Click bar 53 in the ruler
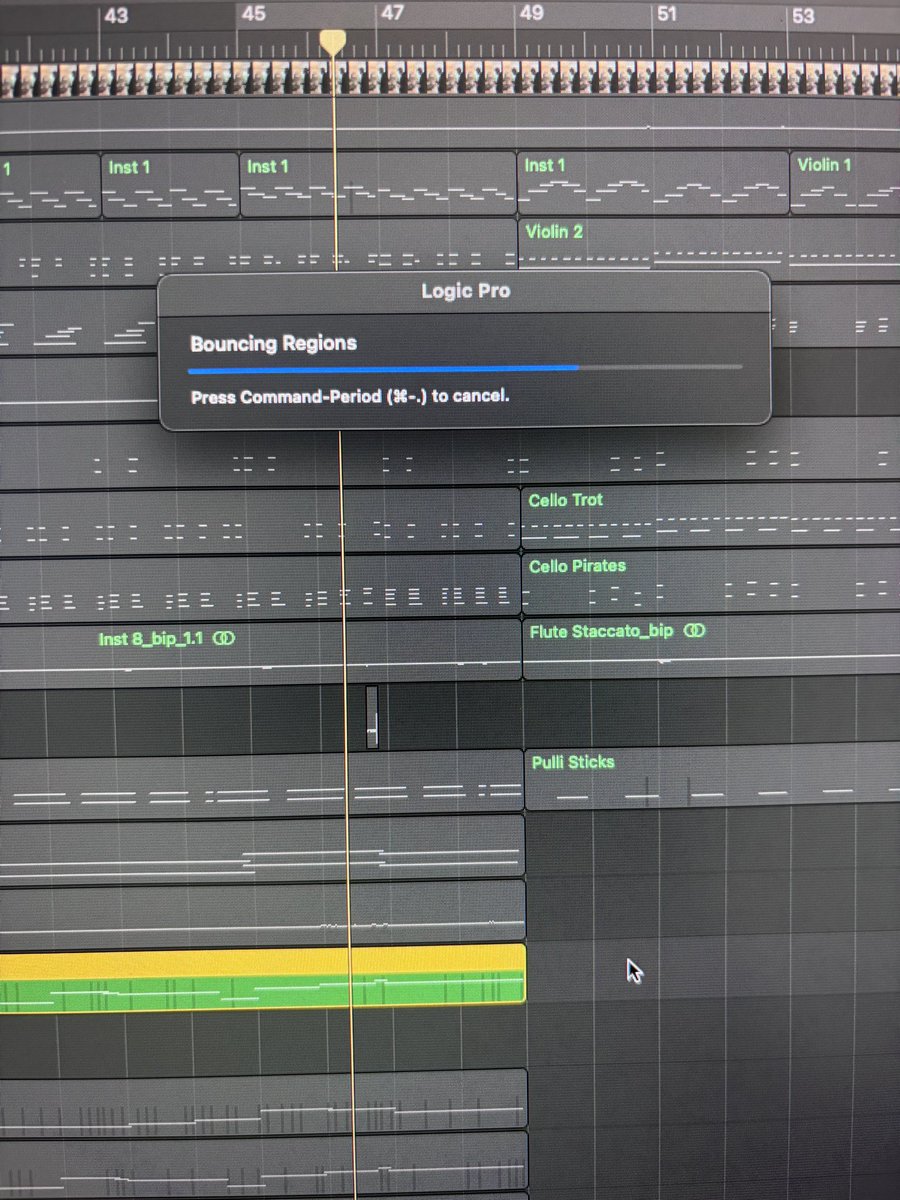Screen dimensions: 900x1200 [803, 15]
